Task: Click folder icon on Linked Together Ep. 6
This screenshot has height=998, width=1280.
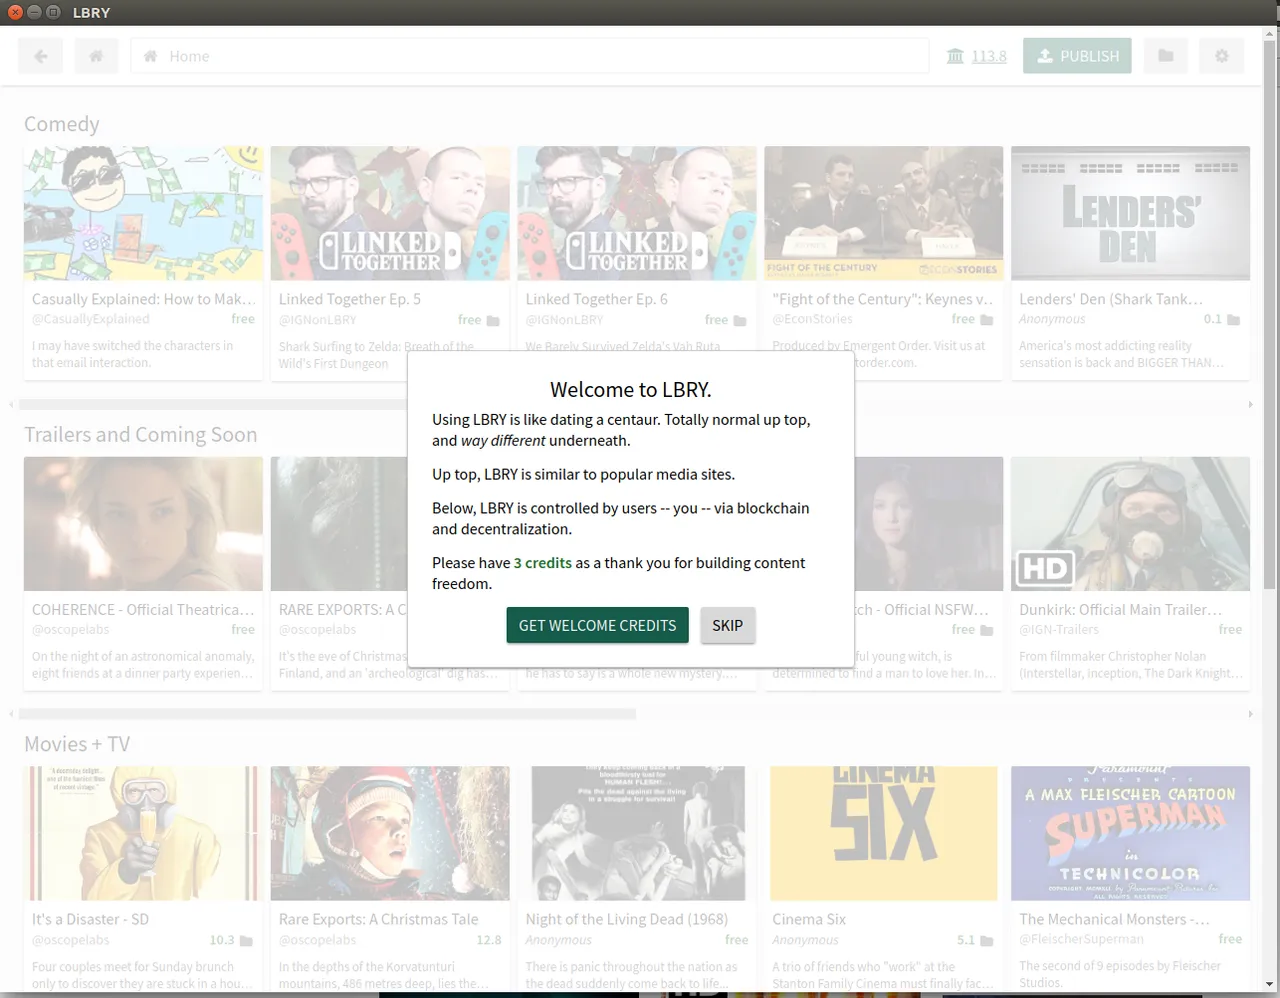Action: 740,321
